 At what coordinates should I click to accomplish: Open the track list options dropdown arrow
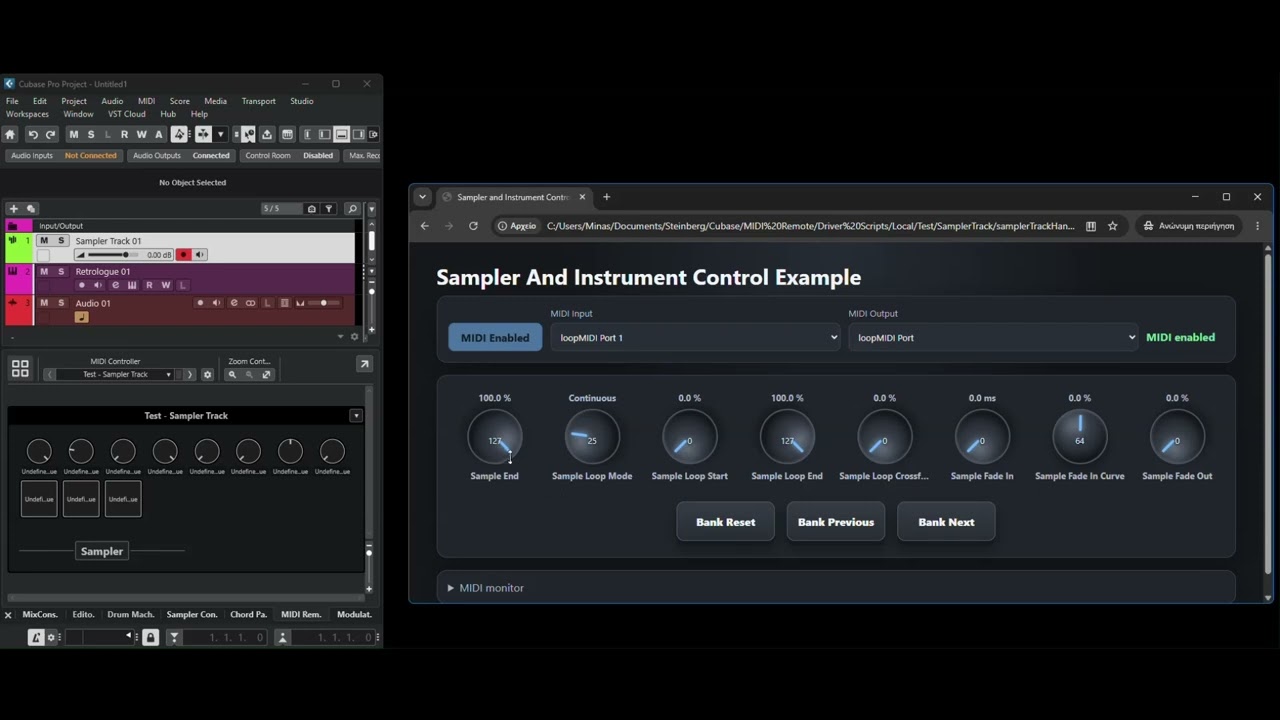click(371, 209)
